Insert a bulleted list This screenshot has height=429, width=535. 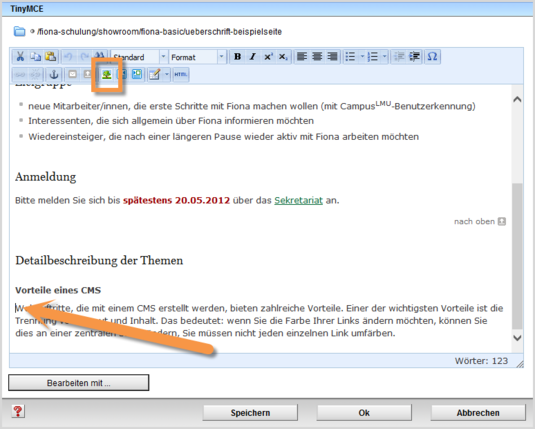point(350,57)
